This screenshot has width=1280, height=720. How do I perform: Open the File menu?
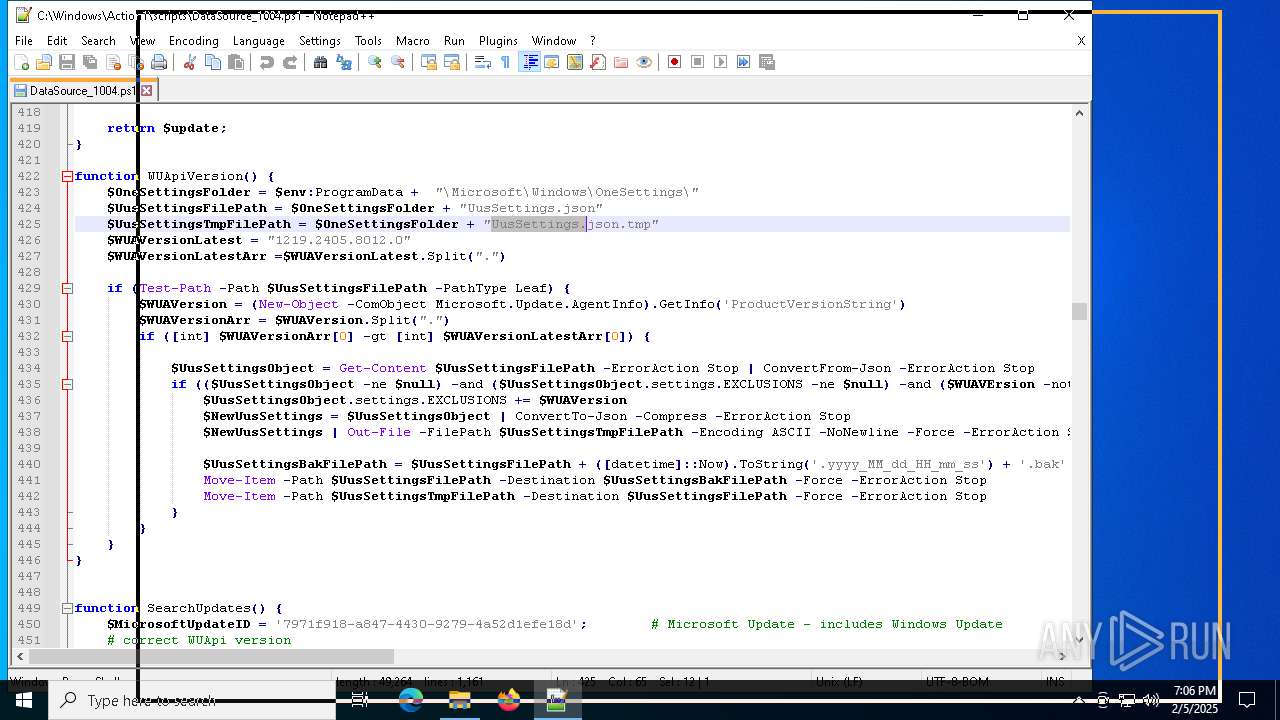click(23, 41)
